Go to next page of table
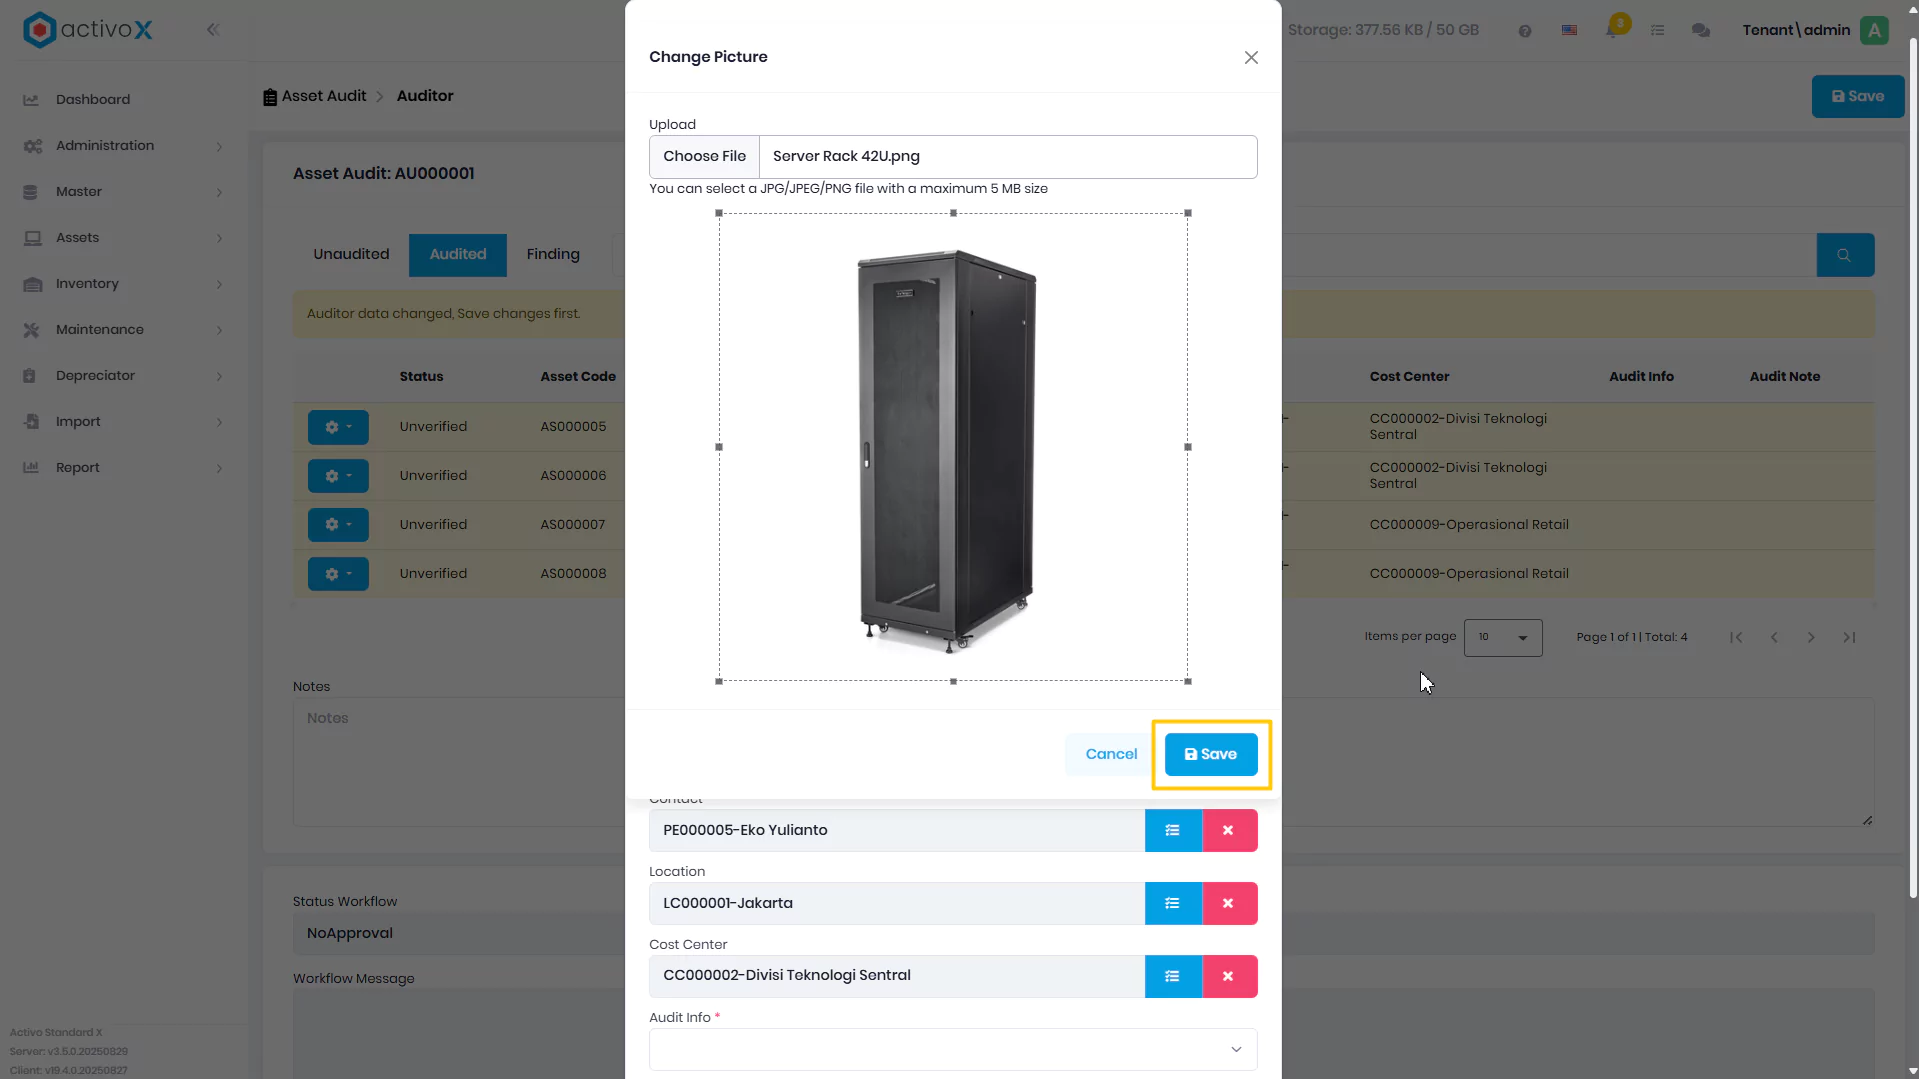The image size is (1919, 1079). [x=1811, y=638]
